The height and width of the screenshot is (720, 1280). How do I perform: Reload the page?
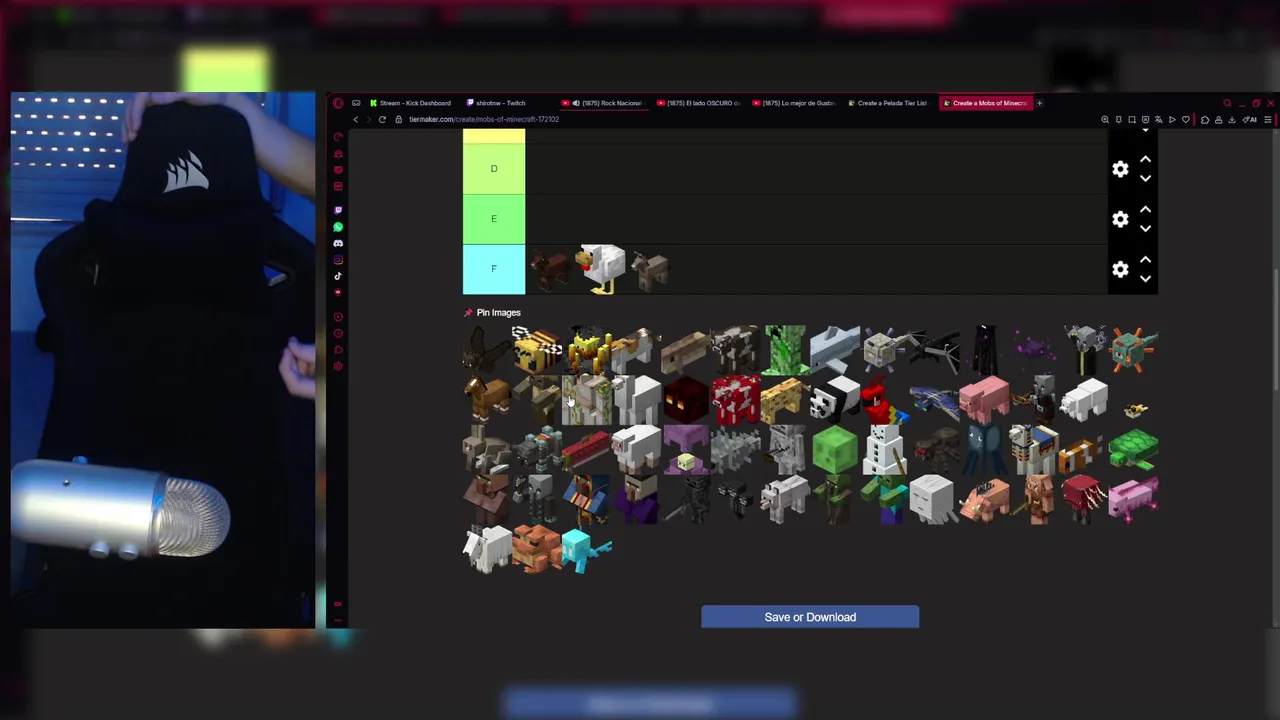coord(382,120)
